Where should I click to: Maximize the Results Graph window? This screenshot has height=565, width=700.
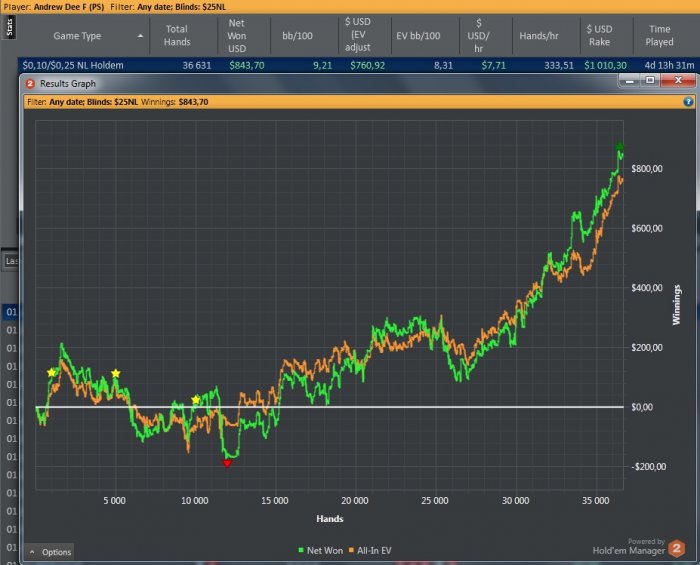click(650, 82)
